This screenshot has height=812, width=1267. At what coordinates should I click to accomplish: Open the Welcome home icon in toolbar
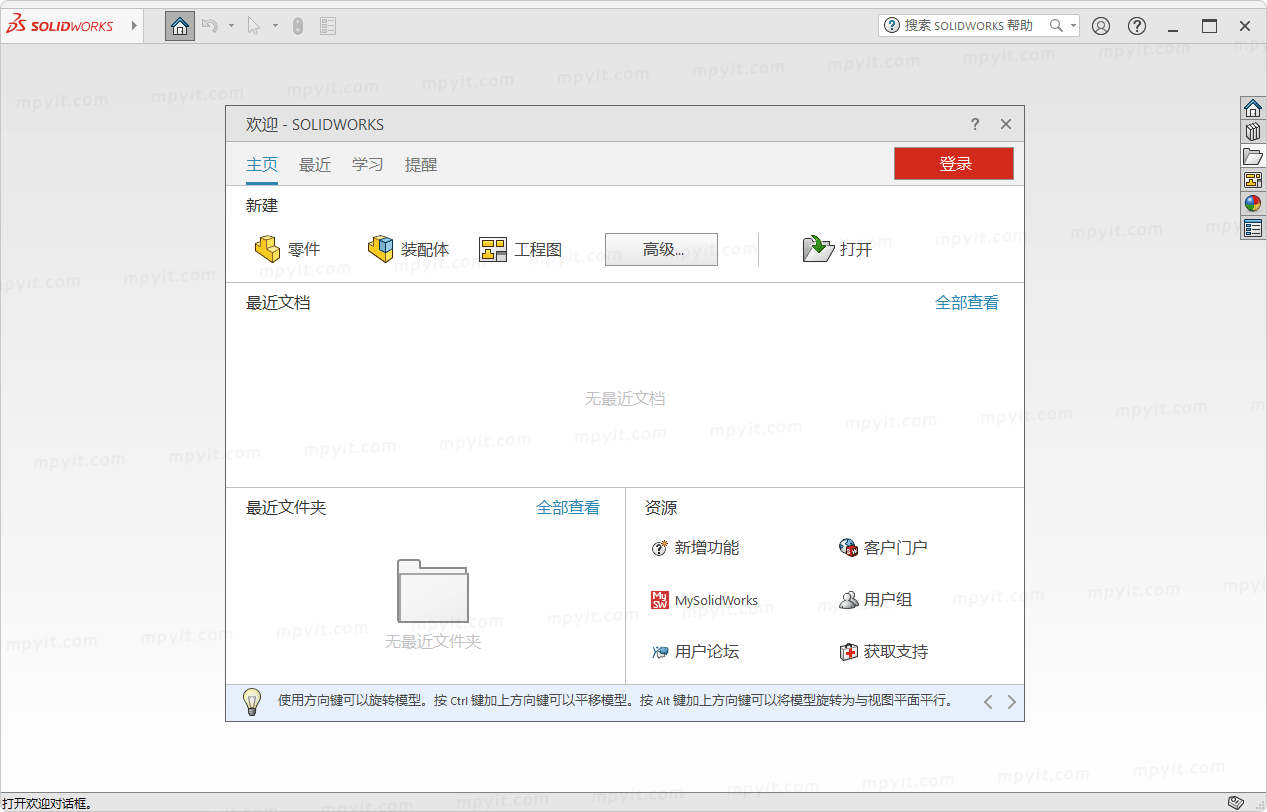pos(180,26)
